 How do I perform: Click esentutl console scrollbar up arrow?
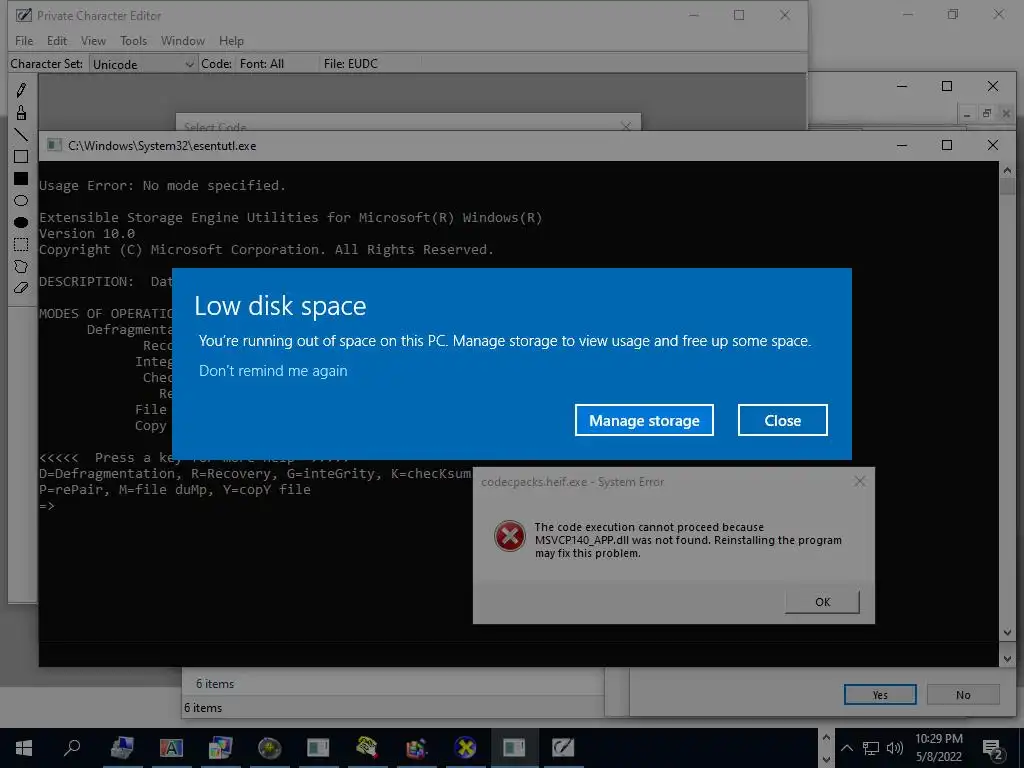(x=1006, y=170)
